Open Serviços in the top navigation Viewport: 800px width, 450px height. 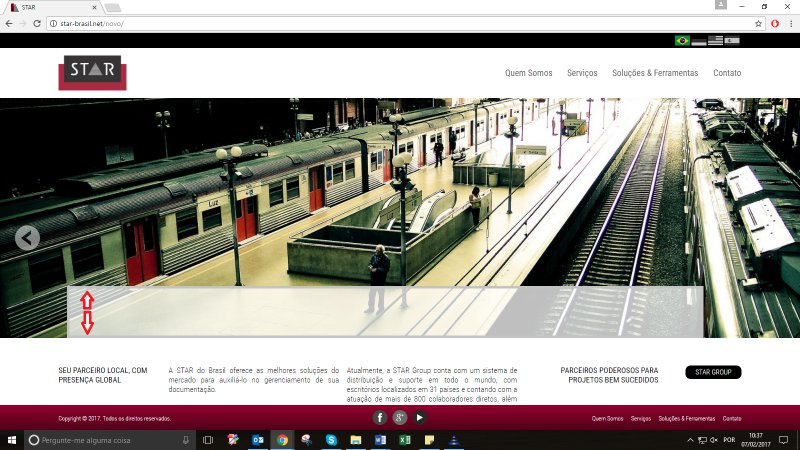click(582, 73)
